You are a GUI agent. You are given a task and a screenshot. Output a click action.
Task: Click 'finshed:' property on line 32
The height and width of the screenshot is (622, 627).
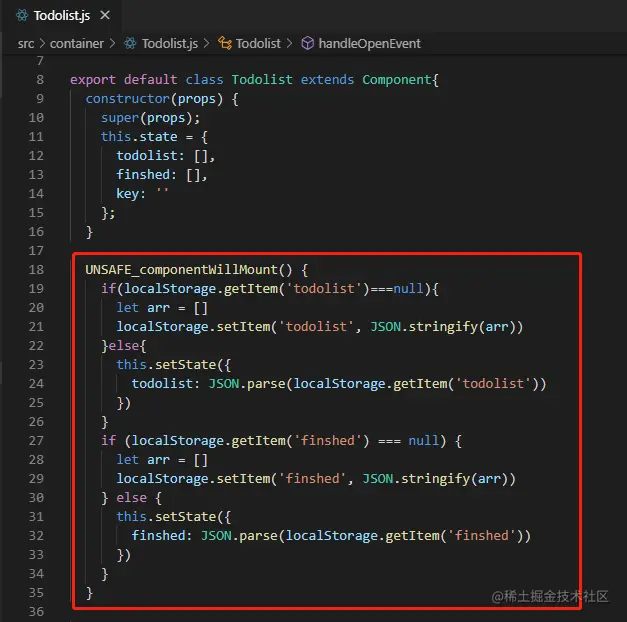[x=162, y=536]
